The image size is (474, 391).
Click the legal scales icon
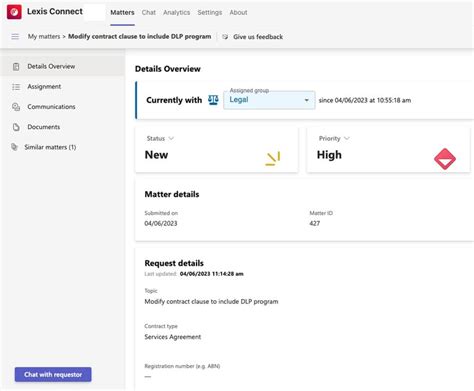213,100
